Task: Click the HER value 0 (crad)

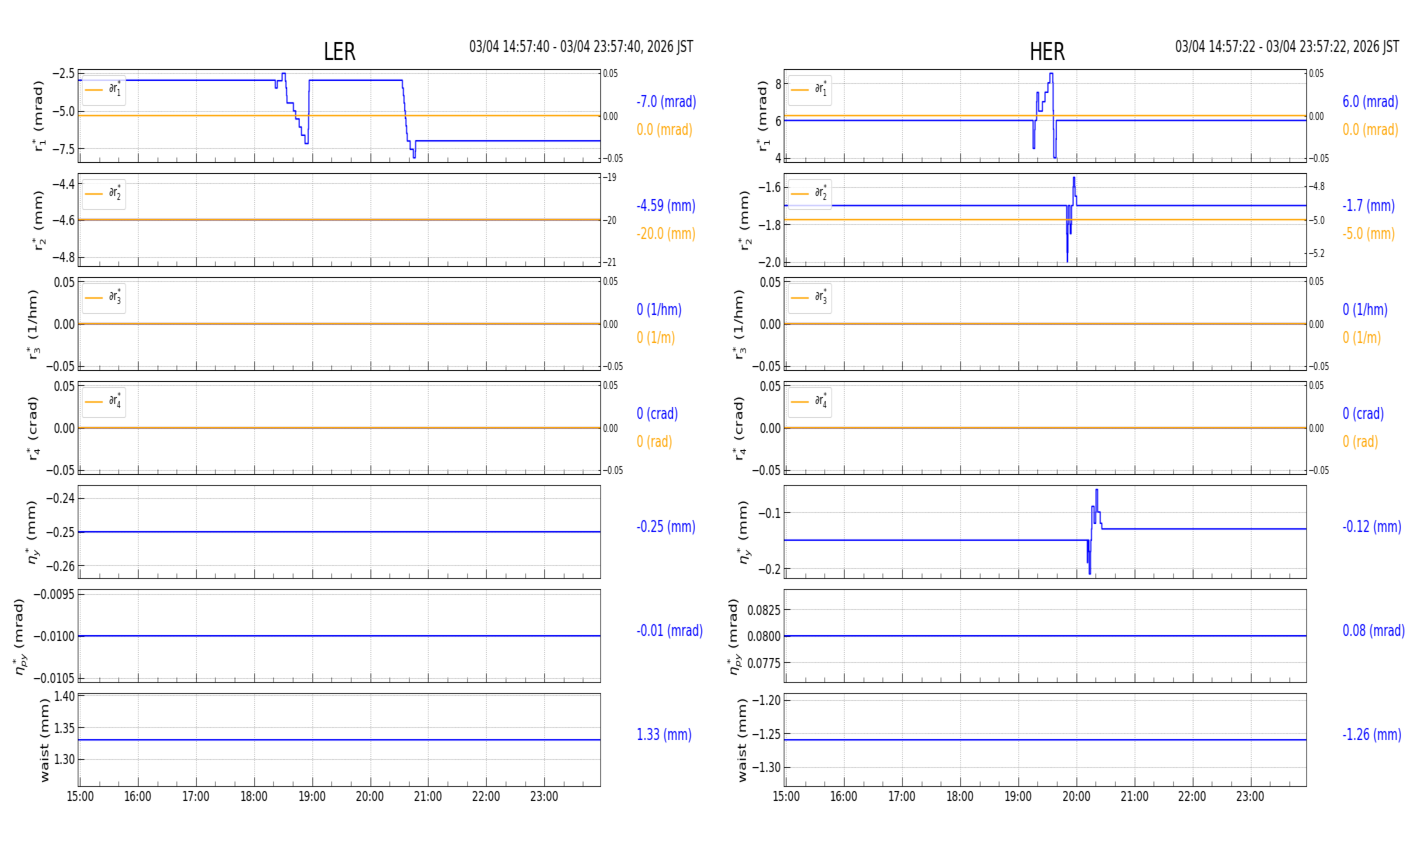Action: pos(1363,414)
